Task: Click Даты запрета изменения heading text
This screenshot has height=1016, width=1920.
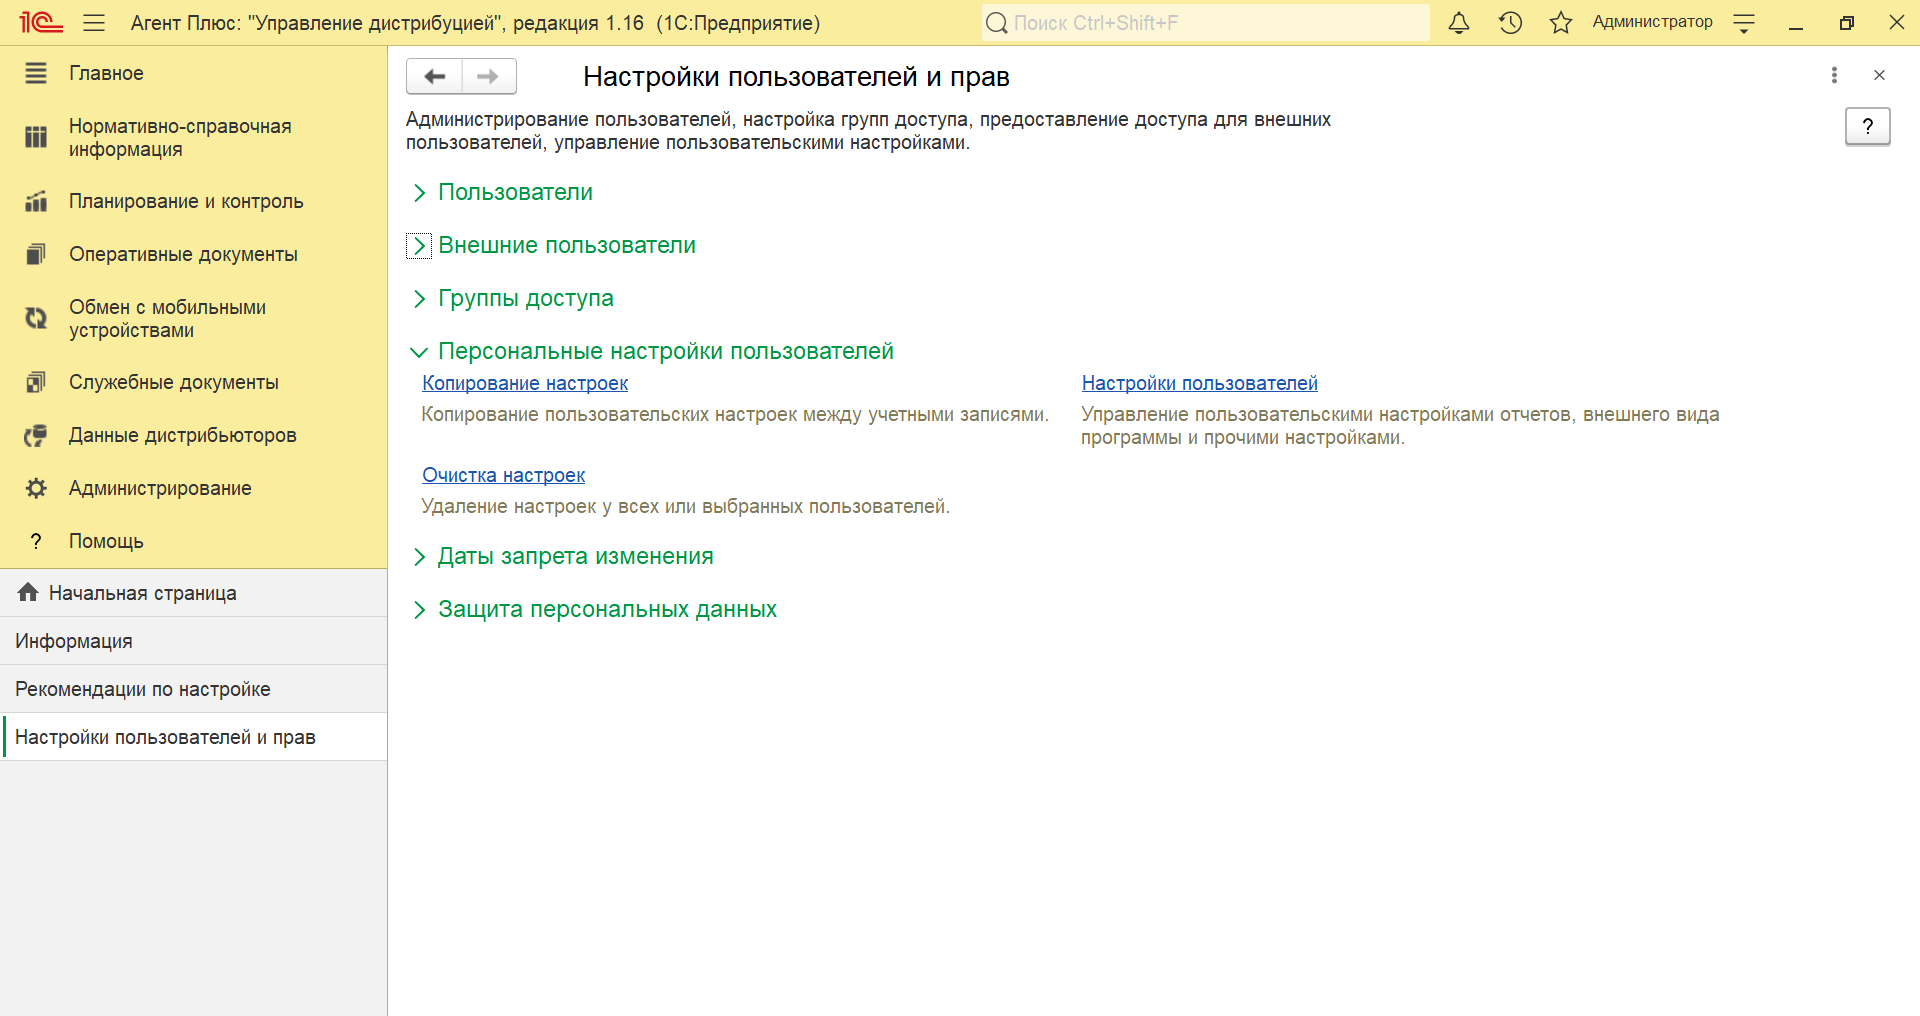Action: click(x=576, y=556)
